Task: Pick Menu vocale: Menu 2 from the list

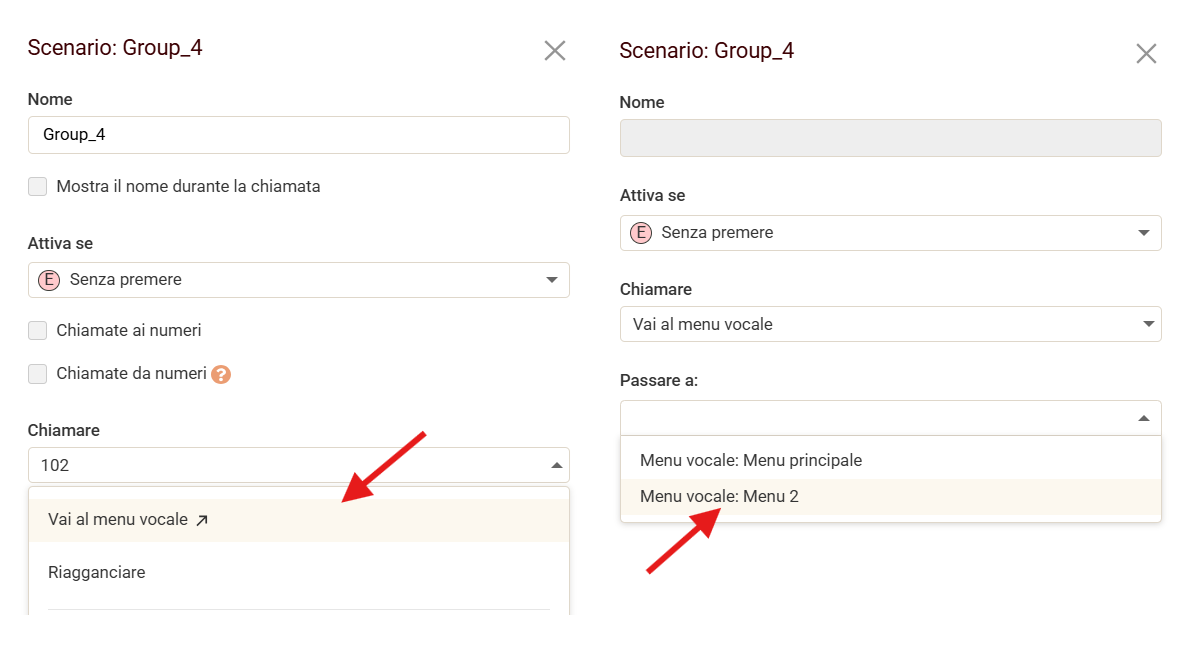Action: pos(719,496)
